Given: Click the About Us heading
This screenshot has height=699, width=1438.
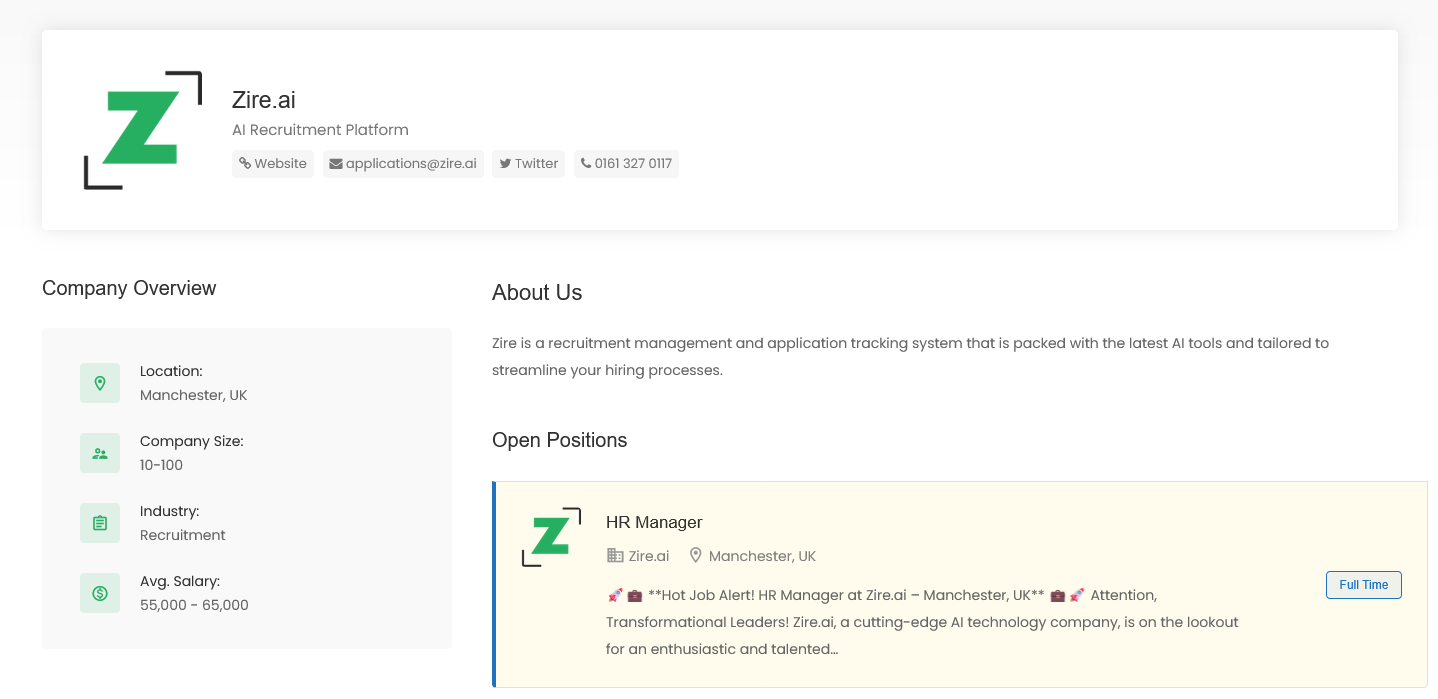Looking at the screenshot, I should tap(537, 292).
